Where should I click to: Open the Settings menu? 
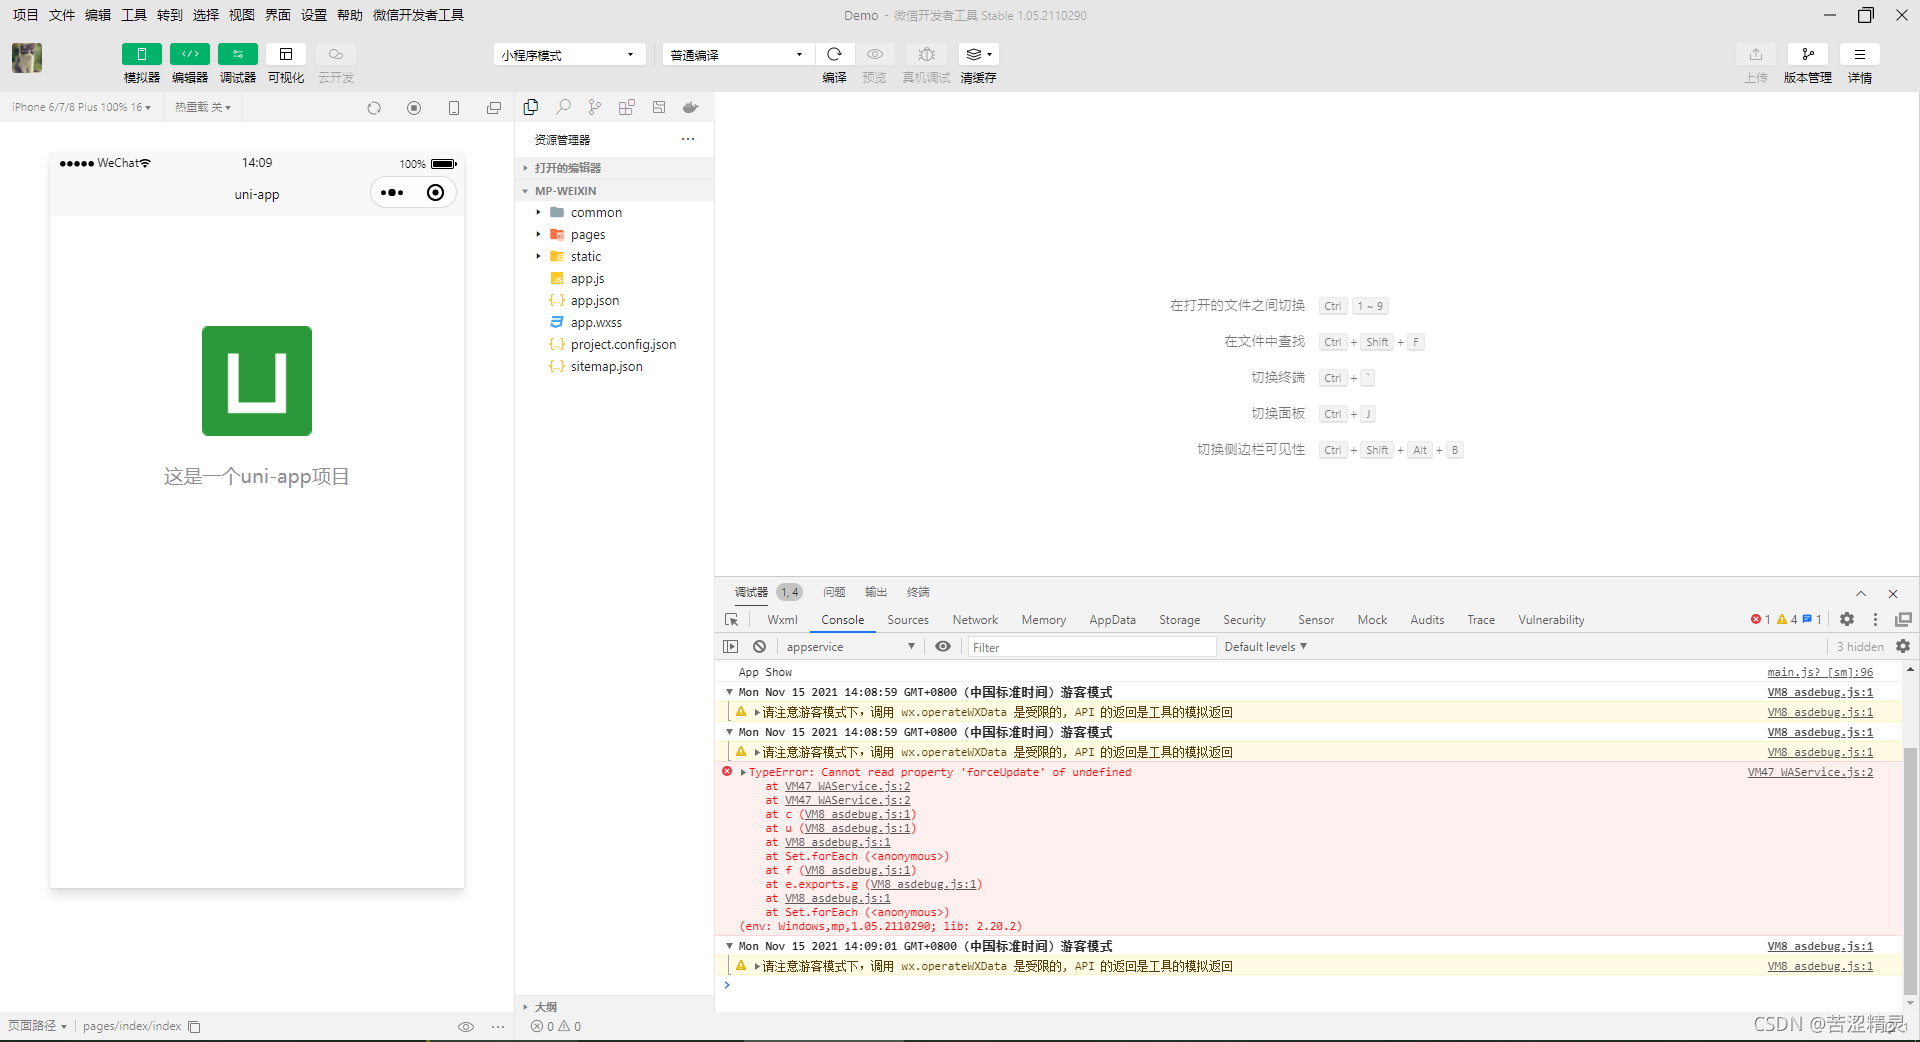pyautogui.click(x=314, y=15)
